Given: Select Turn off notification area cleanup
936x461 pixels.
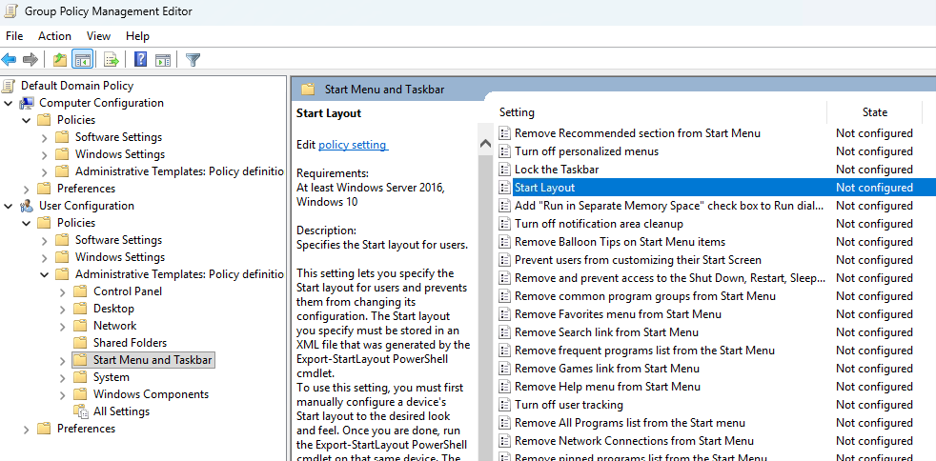Looking at the screenshot, I should click(x=599, y=224).
